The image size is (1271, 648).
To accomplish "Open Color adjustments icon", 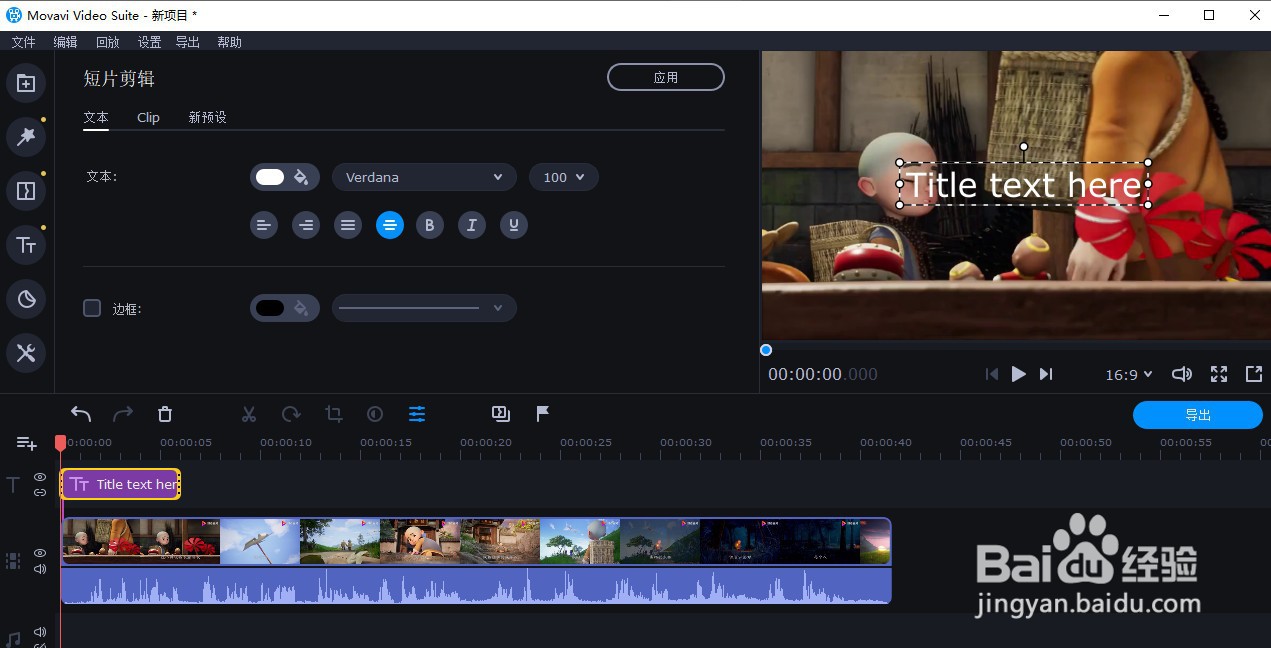I will [375, 414].
